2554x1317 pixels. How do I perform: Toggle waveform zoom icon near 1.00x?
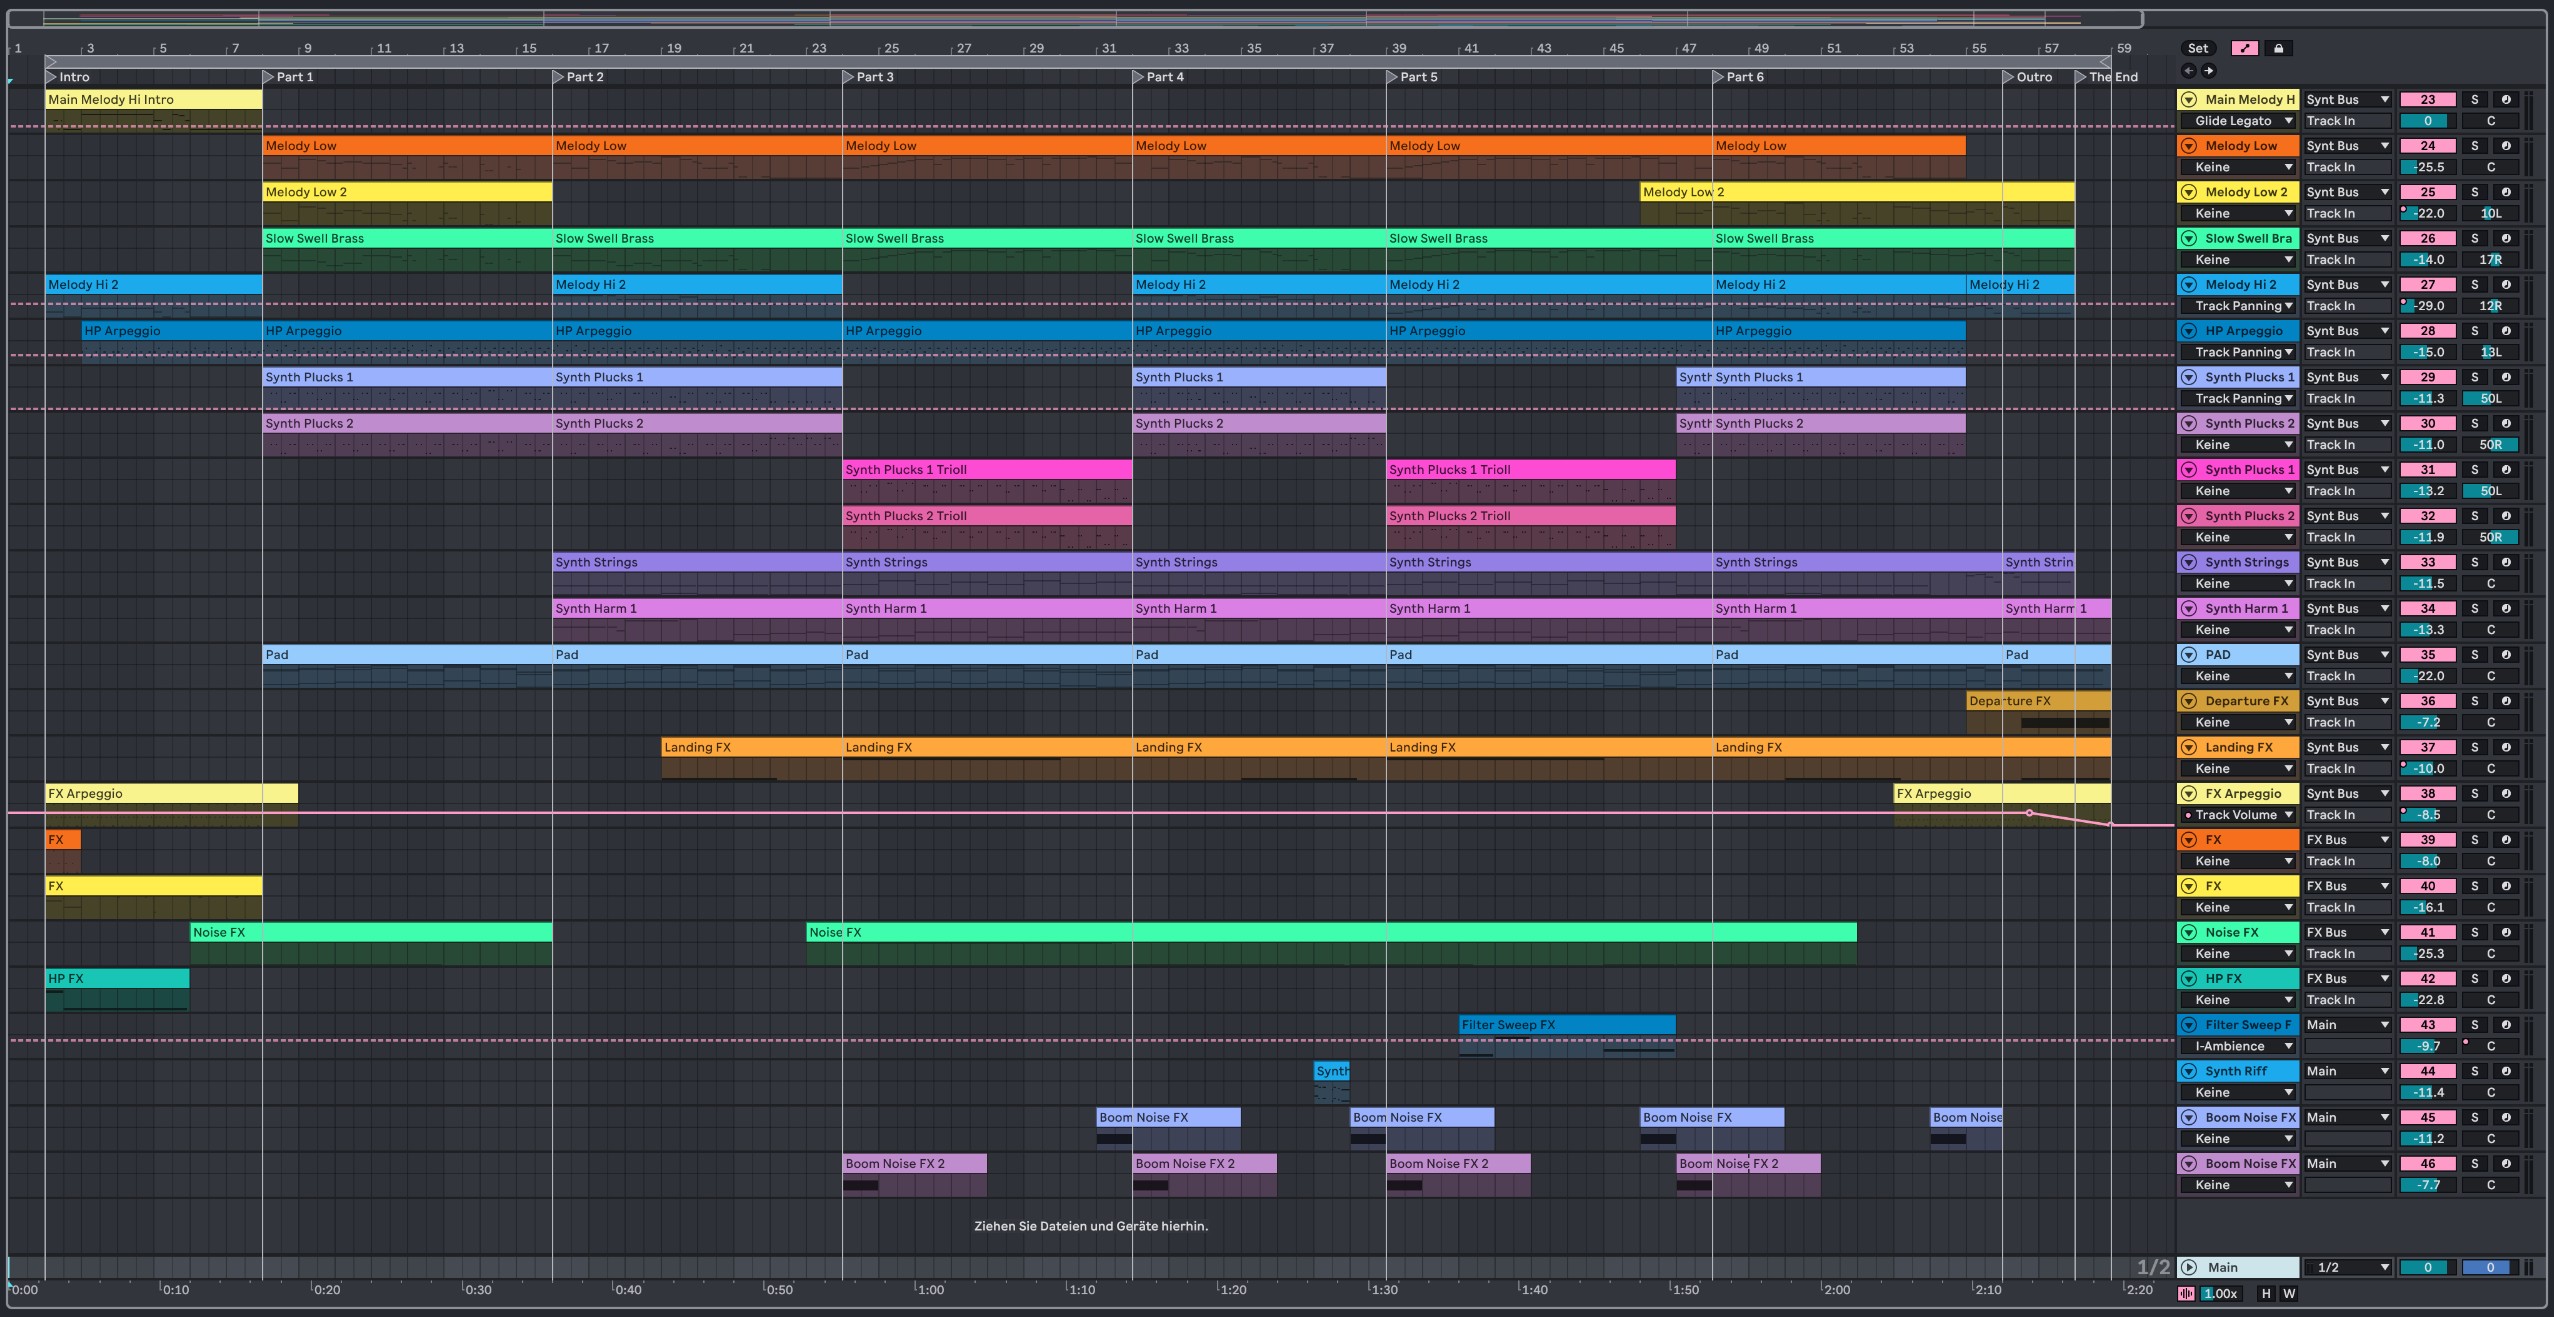tap(2186, 1293)
